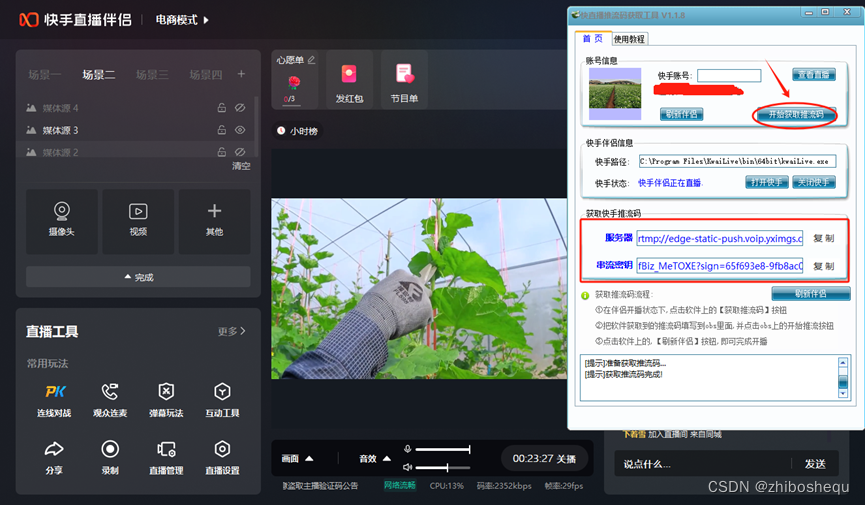865x505 pixels.
Task: Click the account avatar thumbnail
Action: 615,94
